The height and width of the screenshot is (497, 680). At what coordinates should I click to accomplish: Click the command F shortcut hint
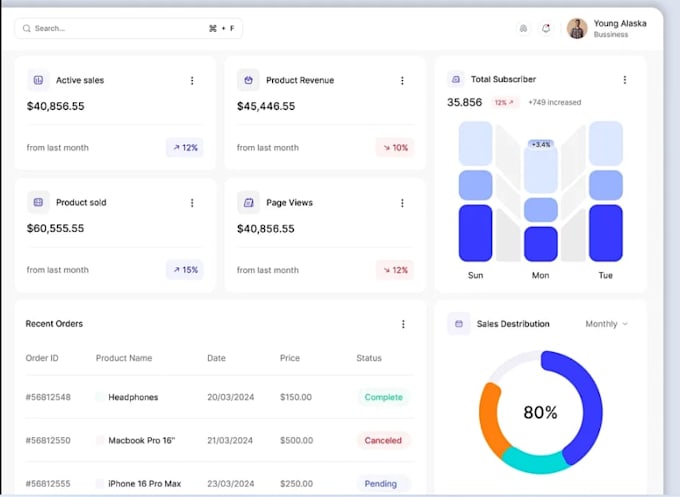(x=222, y=29)
